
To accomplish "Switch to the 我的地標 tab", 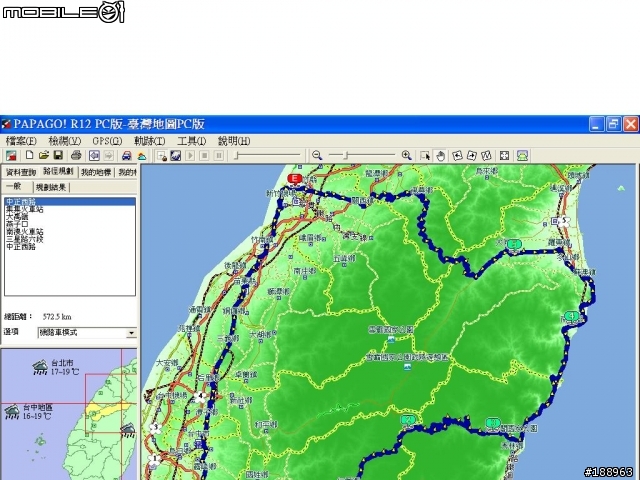I will coord(96,173).
